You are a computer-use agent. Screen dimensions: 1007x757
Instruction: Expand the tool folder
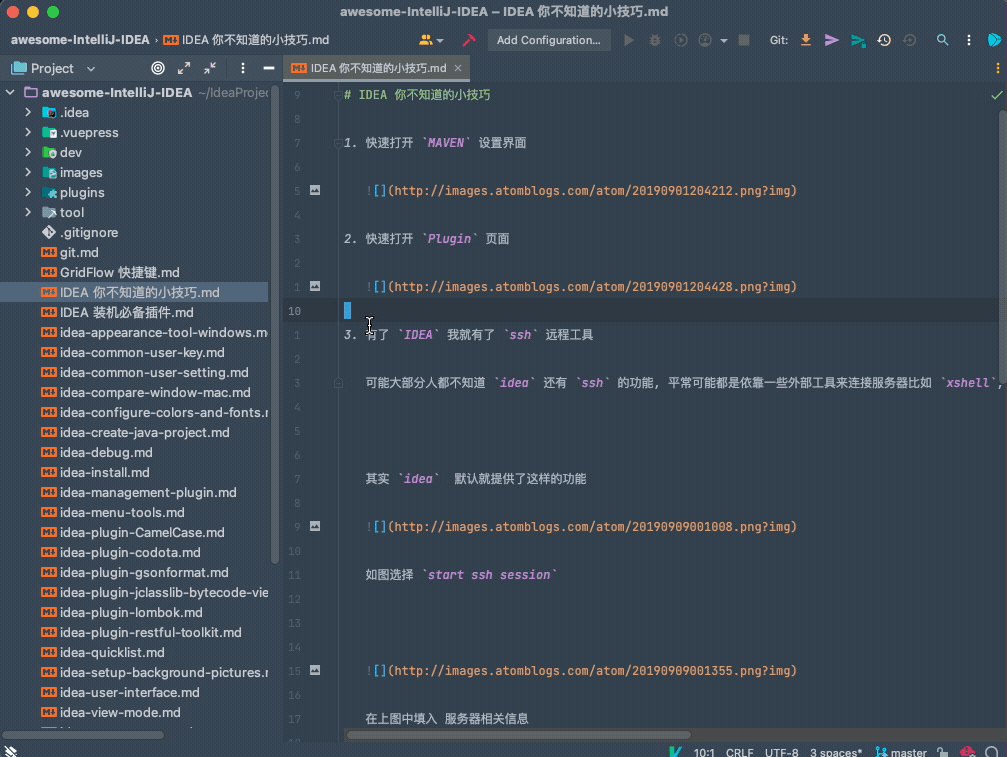click(28, 212)
